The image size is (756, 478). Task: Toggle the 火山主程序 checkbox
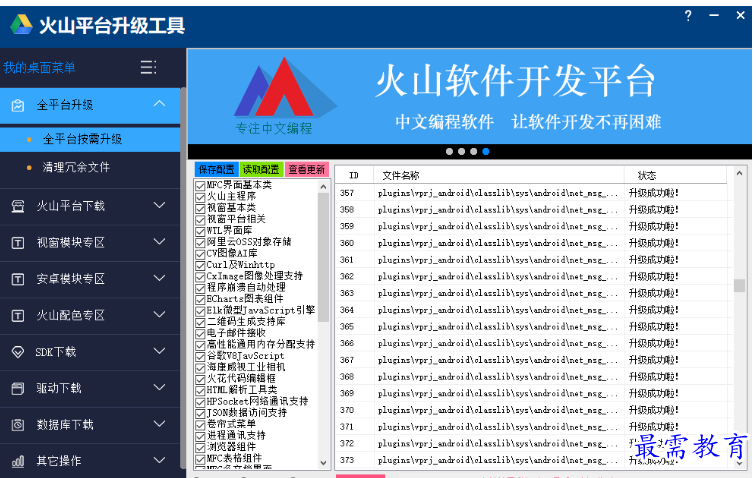[201, 197]
